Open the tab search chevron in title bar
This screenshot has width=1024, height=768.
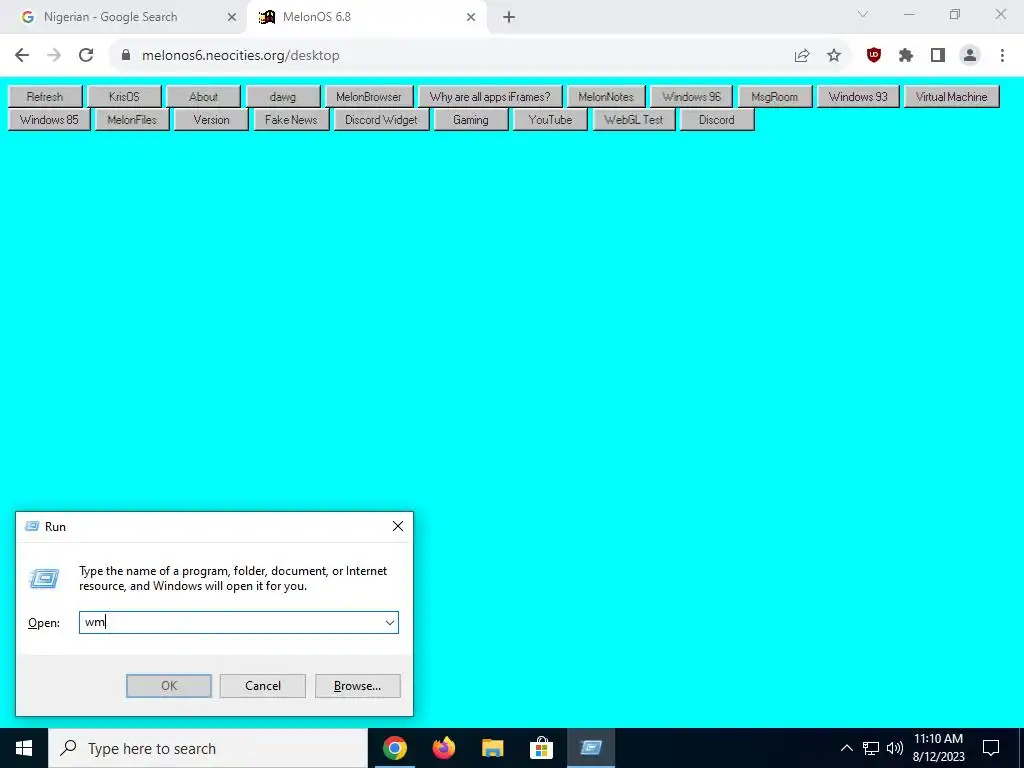click(x=863, y=14)
